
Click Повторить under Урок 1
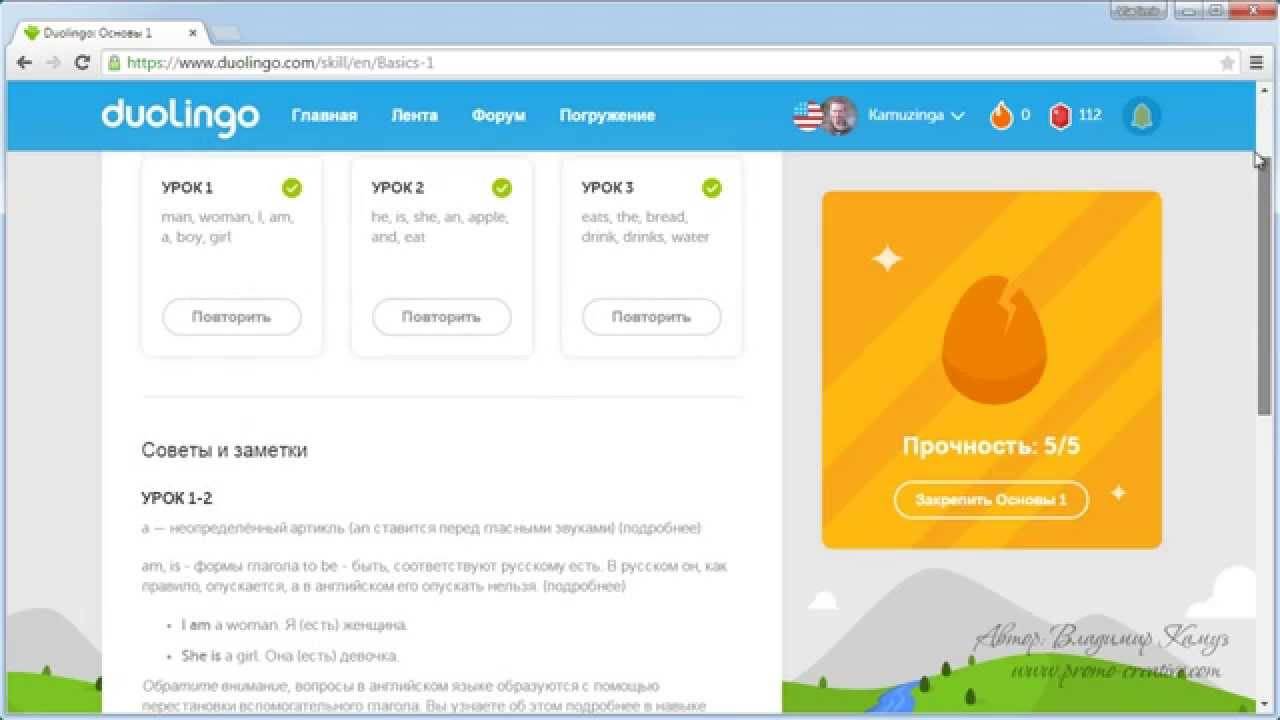click(232, 317)
